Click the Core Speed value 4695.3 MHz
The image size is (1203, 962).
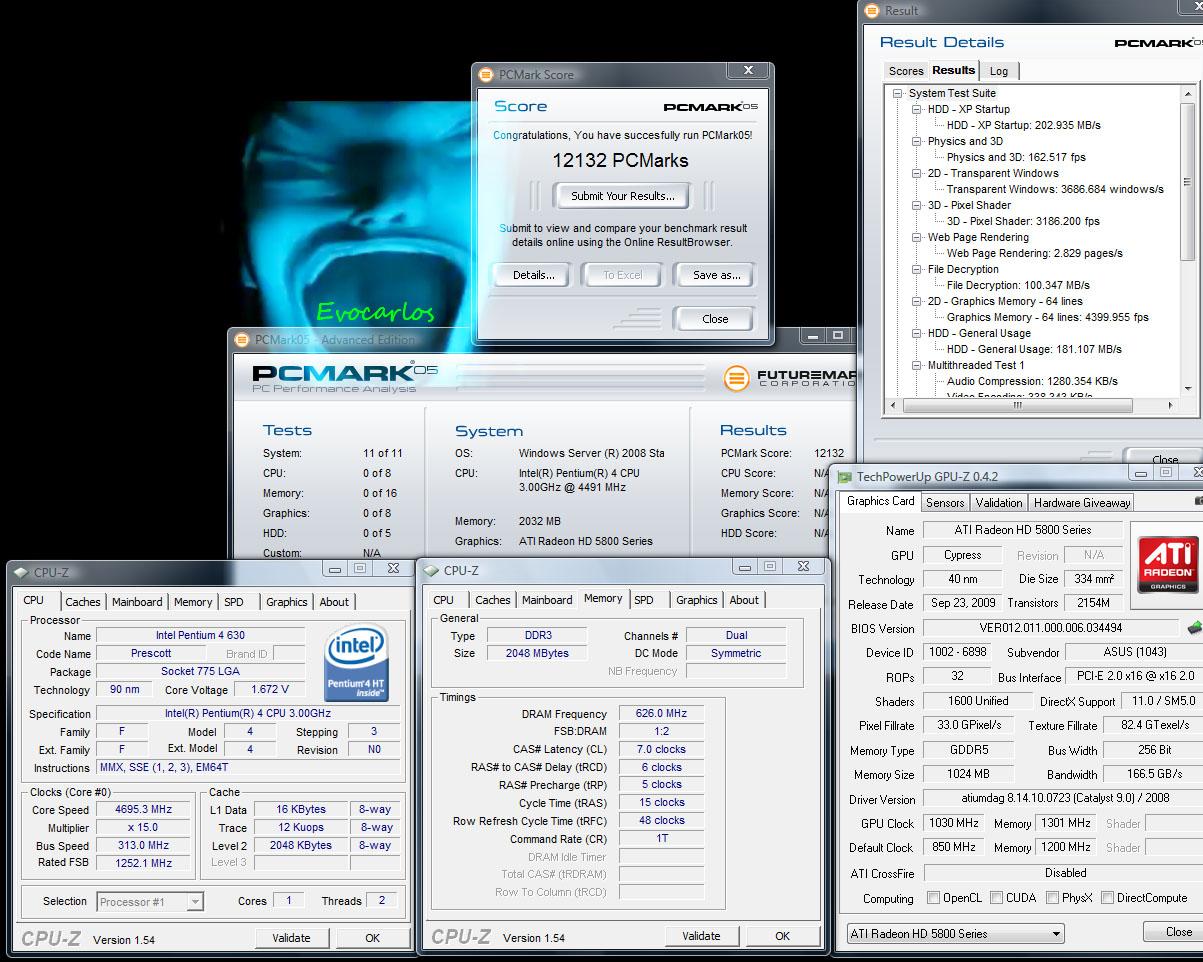coord(144,810)
